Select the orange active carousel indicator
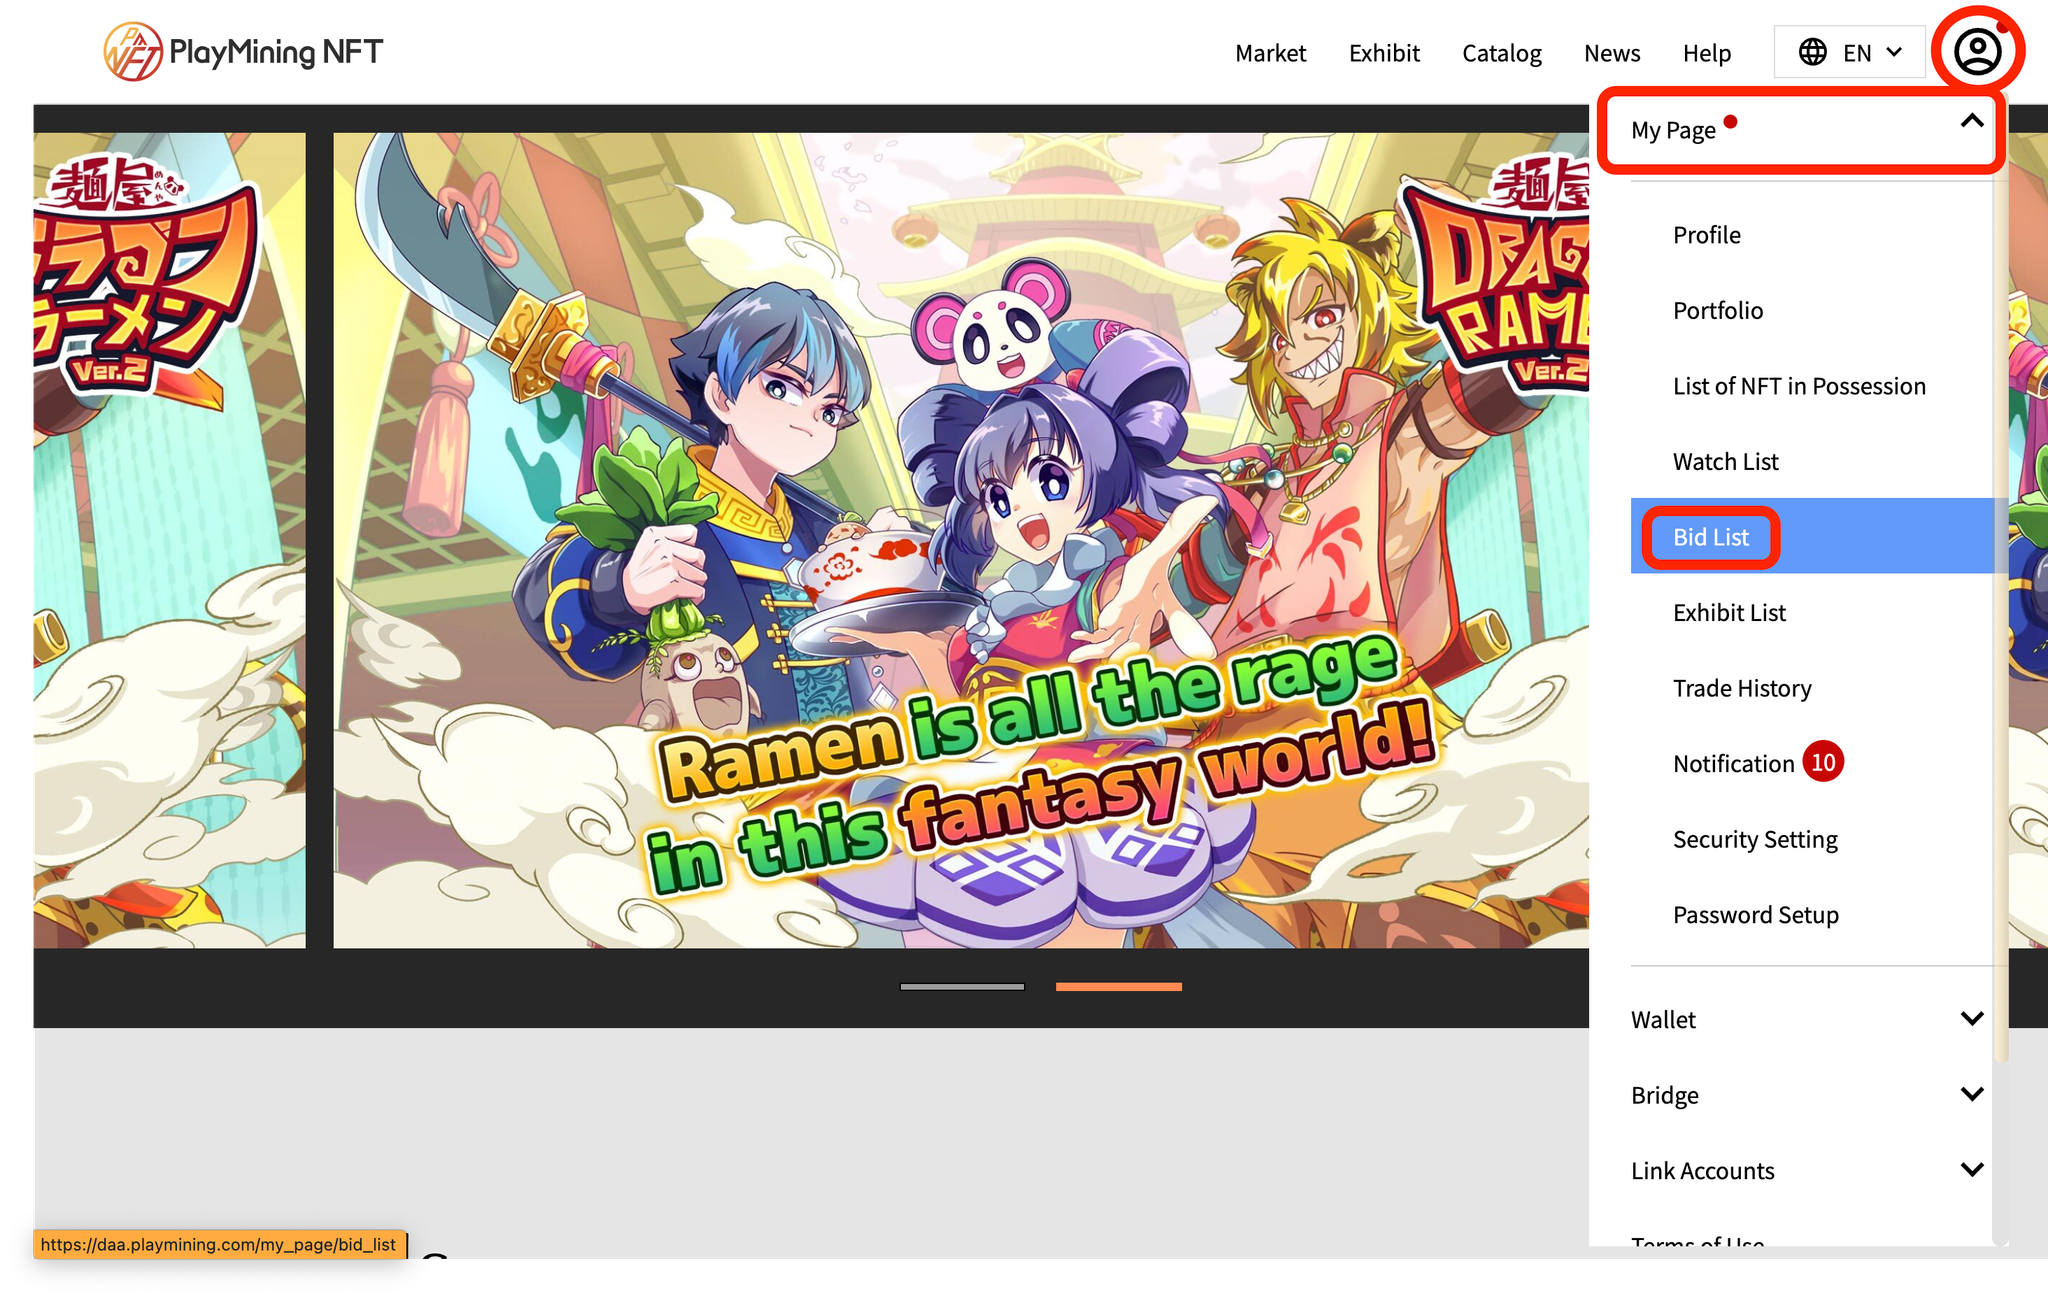The width and height of the screenshot is (2048, 1298). point(1118,987)
